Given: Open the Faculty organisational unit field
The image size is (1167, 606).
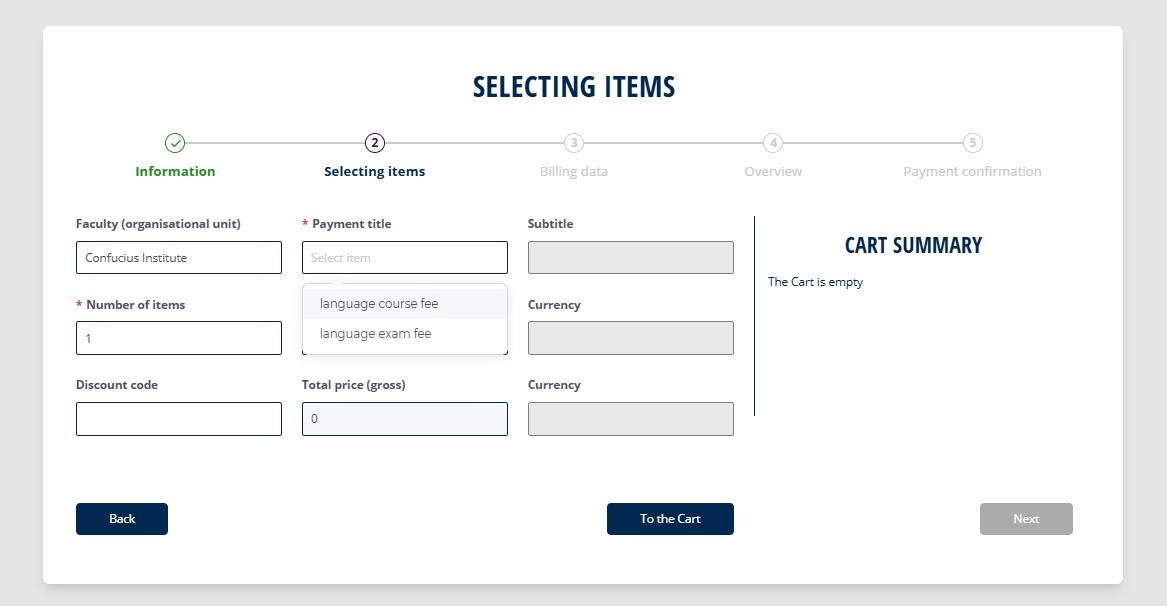Looking at the screenshot, I should (x=178, y=257).
